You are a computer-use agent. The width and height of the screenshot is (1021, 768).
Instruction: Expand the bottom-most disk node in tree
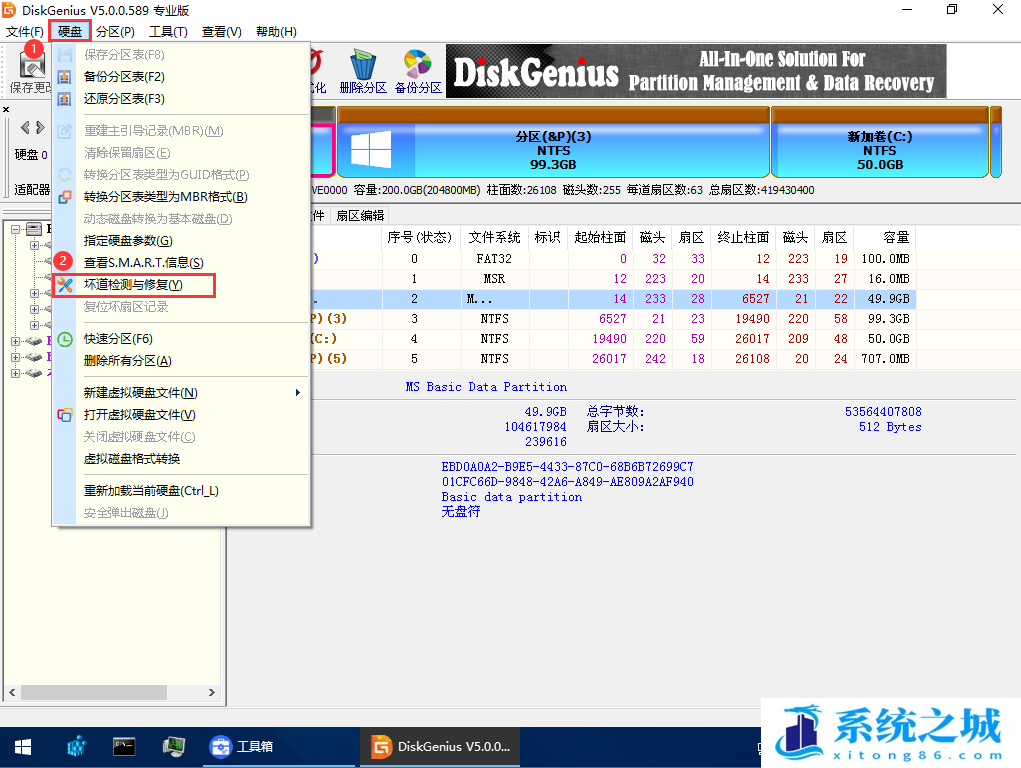click(16, 373)
